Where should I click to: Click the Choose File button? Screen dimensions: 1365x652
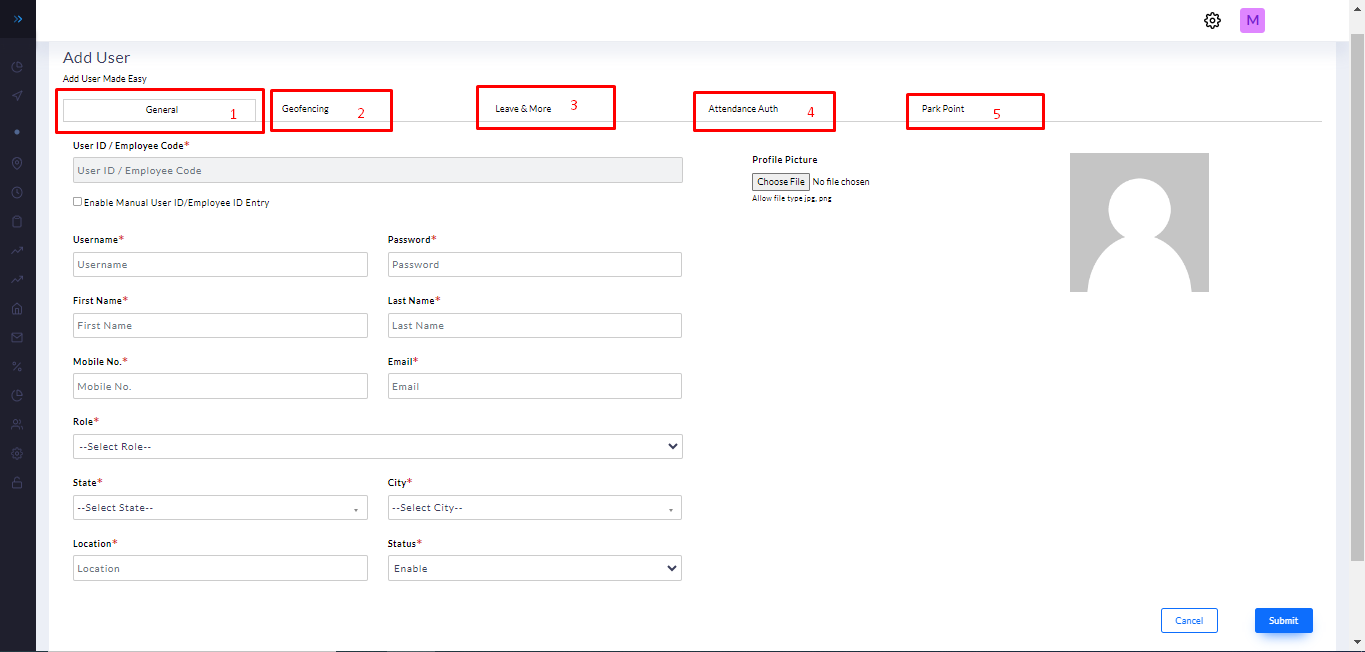[780, 182]
